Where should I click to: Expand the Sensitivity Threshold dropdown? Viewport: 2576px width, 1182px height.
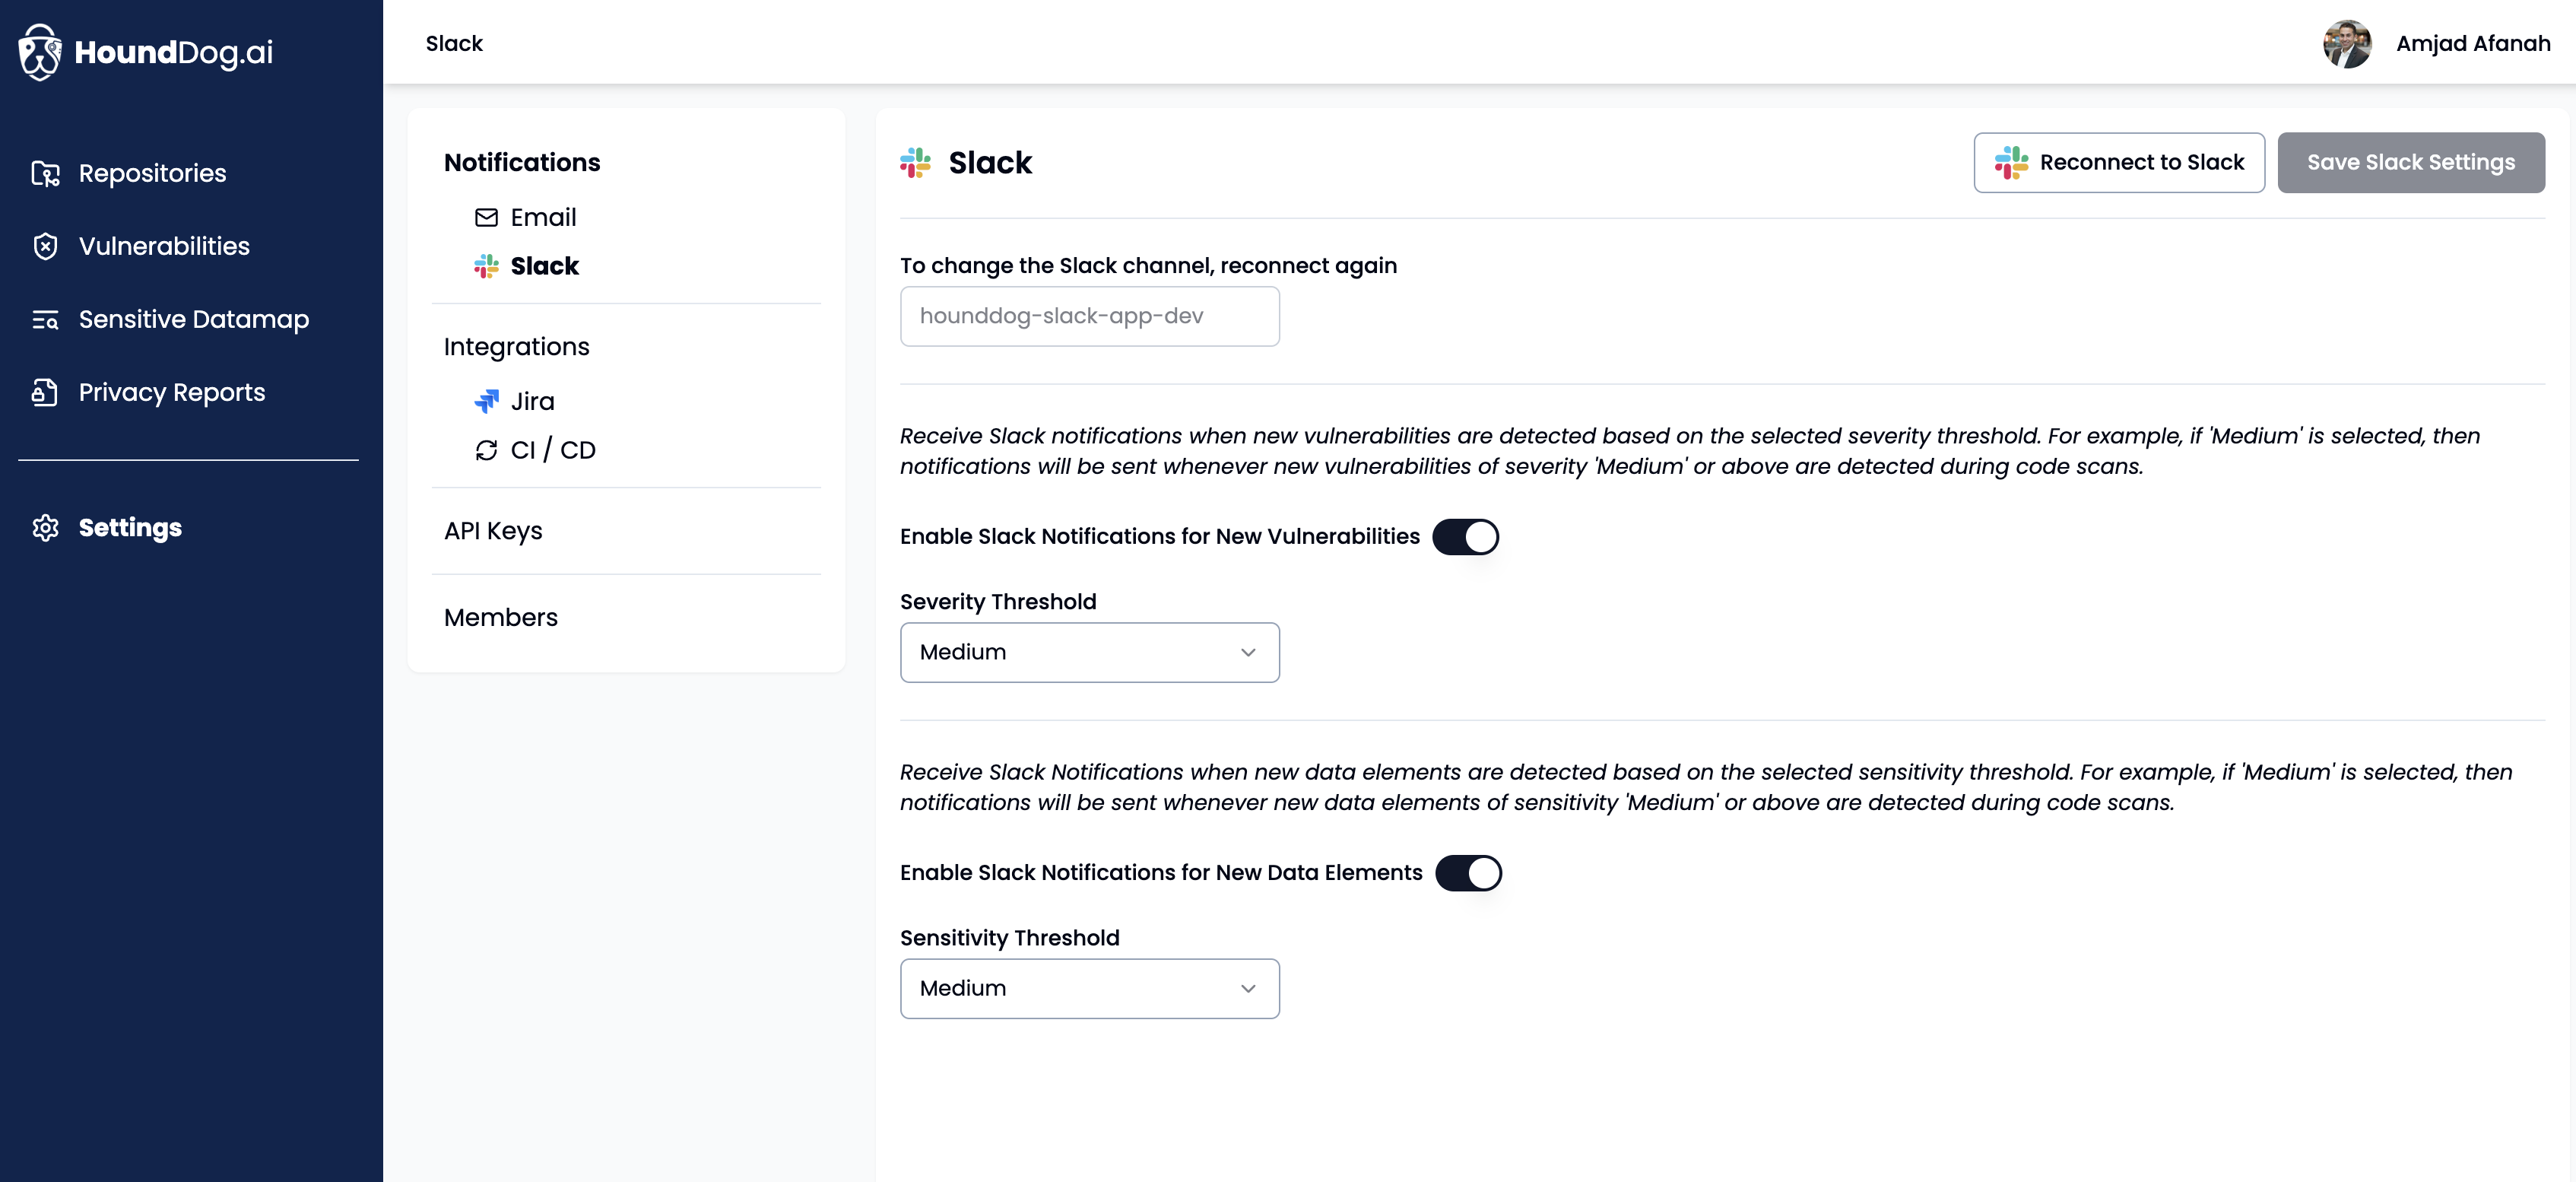[1089, 989]
